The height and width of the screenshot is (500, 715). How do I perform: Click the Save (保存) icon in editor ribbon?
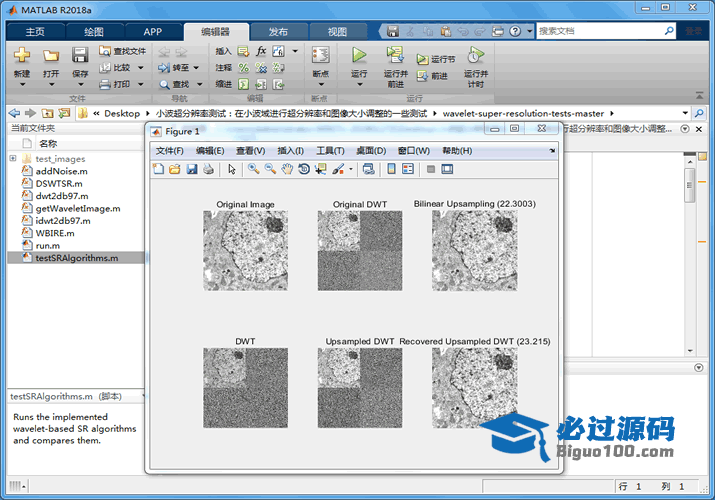click(x=80, y=56)
